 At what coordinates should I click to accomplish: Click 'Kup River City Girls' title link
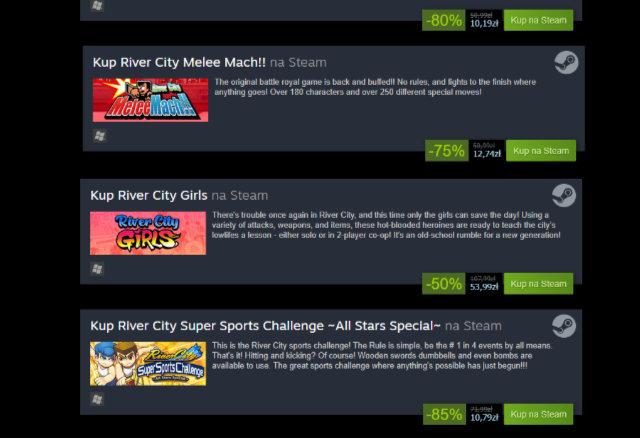pyautogui.click(x=149, y=196)
